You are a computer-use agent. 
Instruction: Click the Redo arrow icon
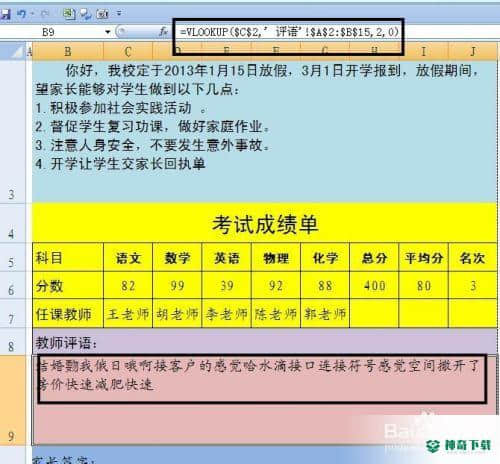(45, 14)
